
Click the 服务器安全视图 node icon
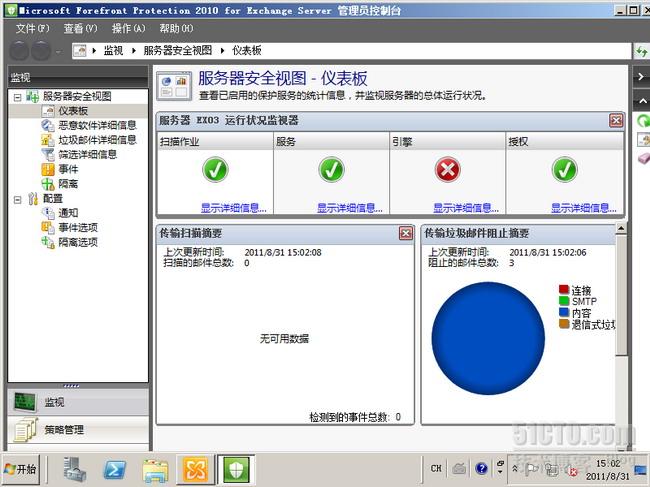coord(32,96)
